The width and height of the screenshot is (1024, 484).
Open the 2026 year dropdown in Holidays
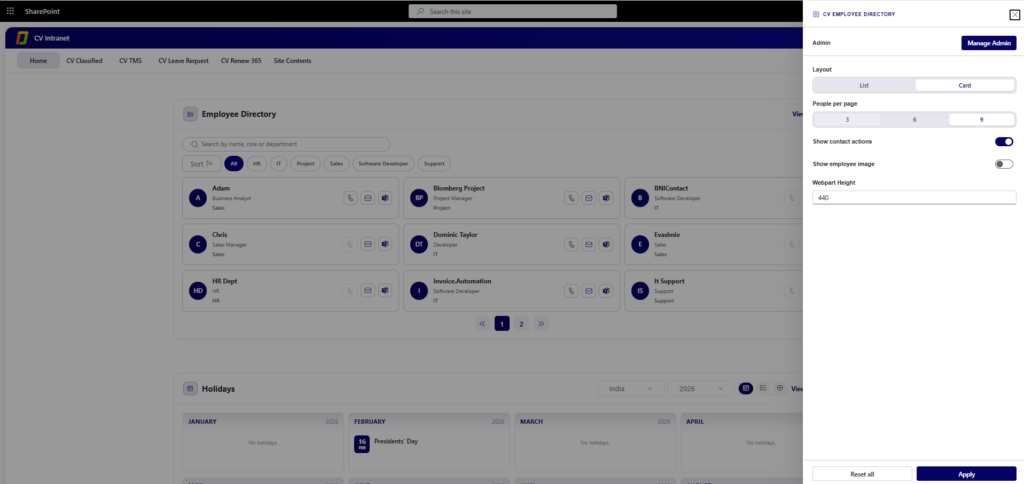(x=701, y=389)
